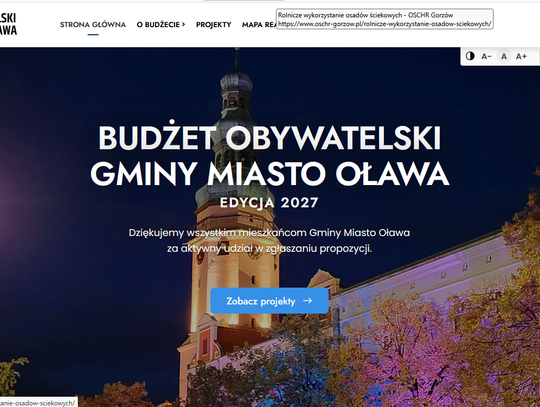Open the Projekty menu item
The image size is (540, 407).
214,25
